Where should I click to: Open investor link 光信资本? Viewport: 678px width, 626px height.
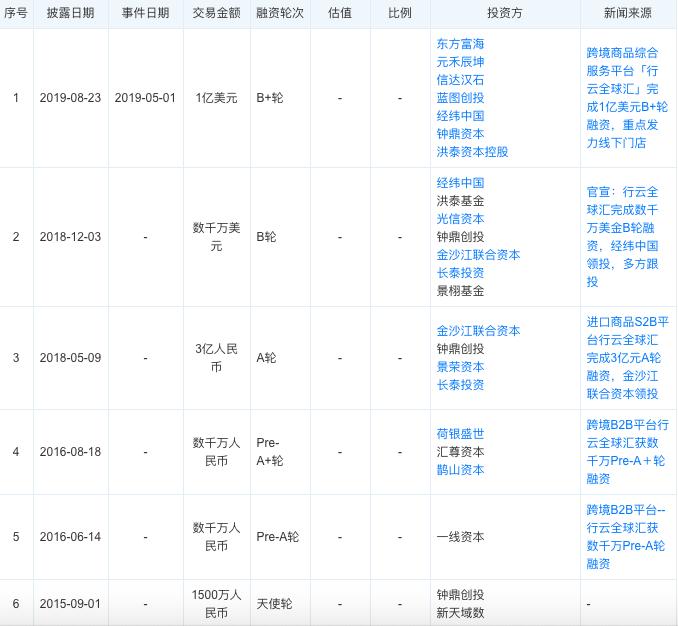click(460, 219)
